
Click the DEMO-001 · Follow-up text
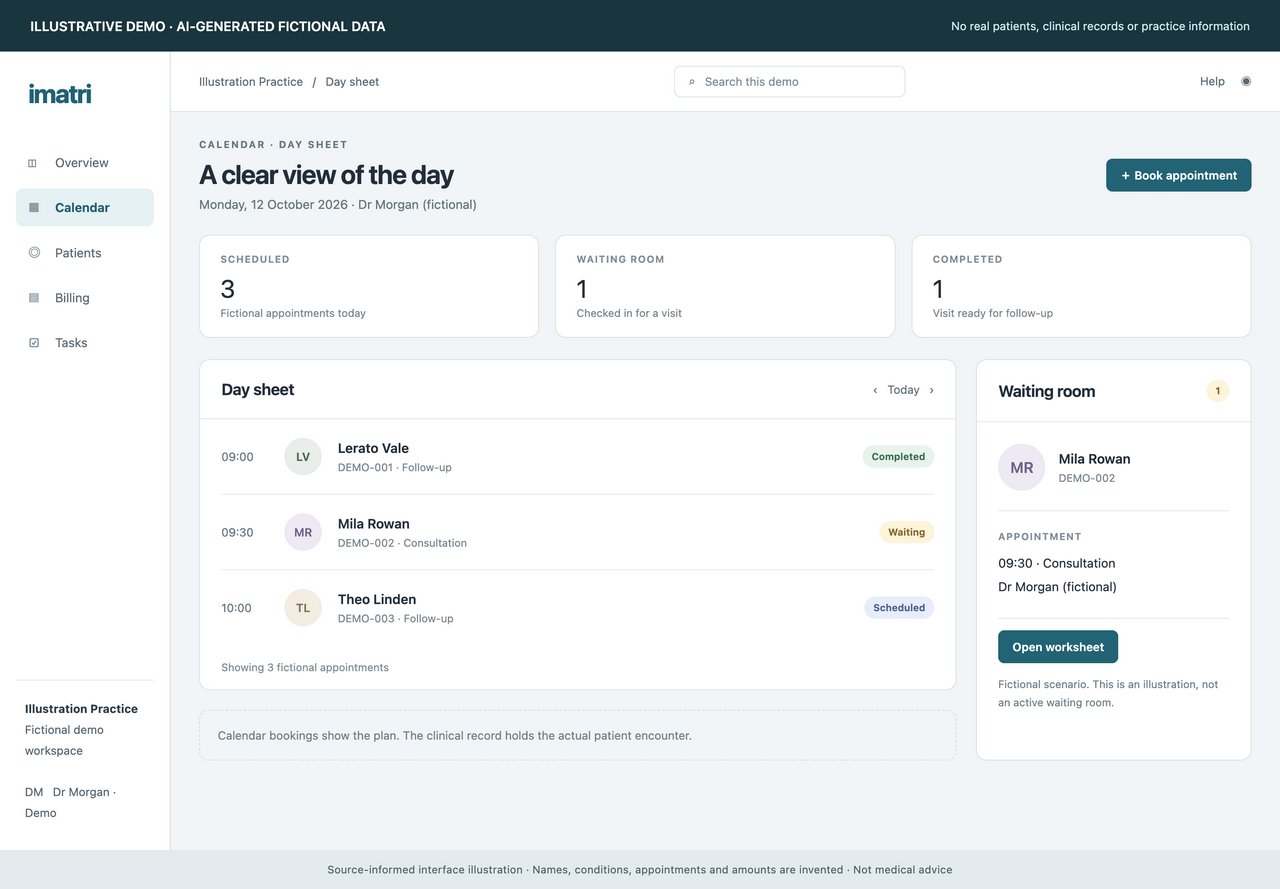tap(395, 467)
